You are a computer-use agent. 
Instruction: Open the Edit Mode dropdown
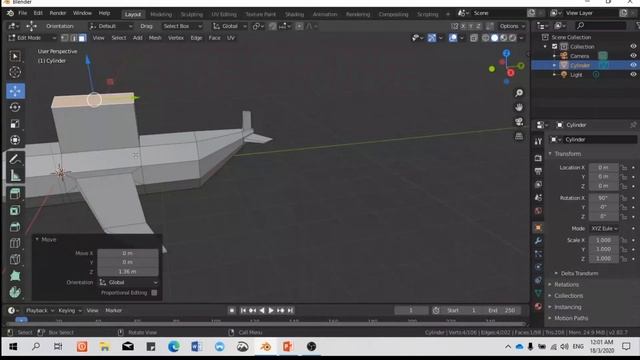[x=32, y=38]
